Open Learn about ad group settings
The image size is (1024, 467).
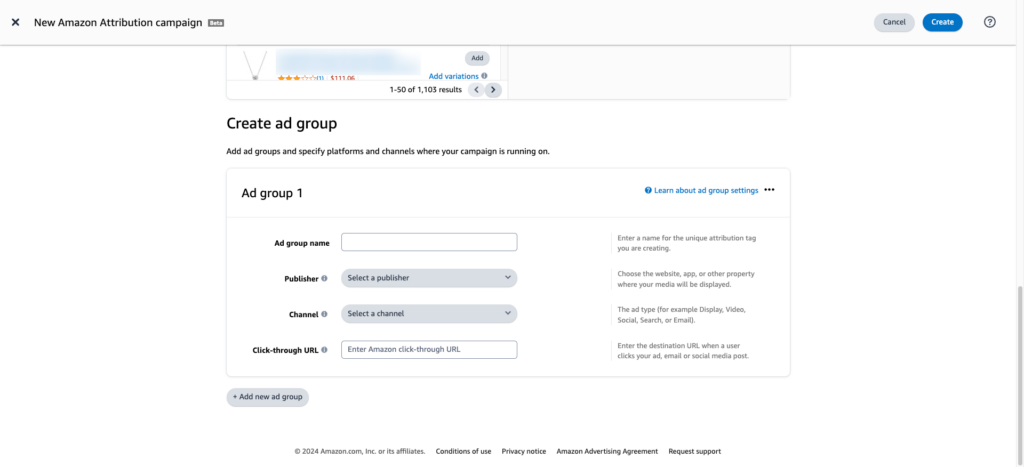pos(701,191)
